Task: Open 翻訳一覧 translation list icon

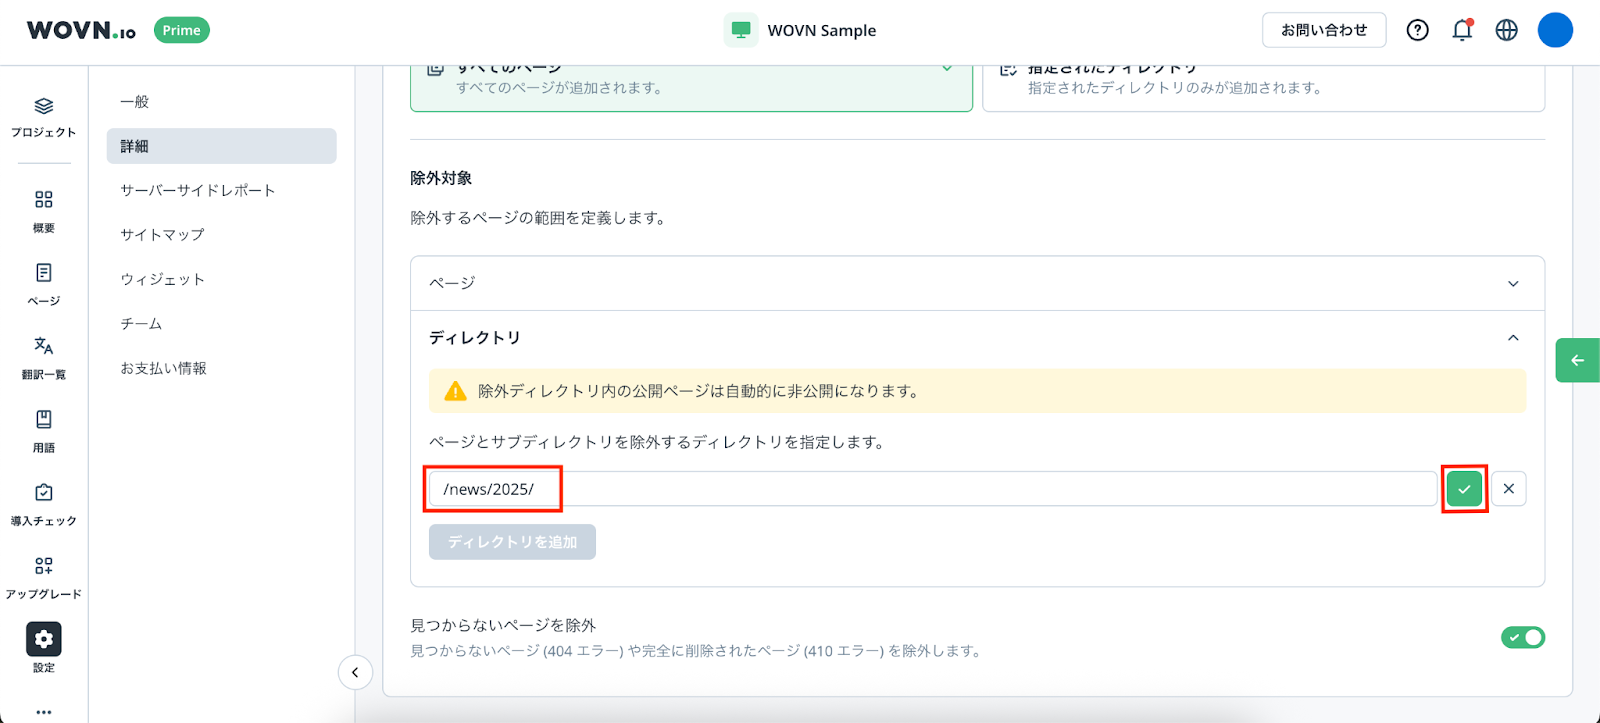Action: pos(43,356)
